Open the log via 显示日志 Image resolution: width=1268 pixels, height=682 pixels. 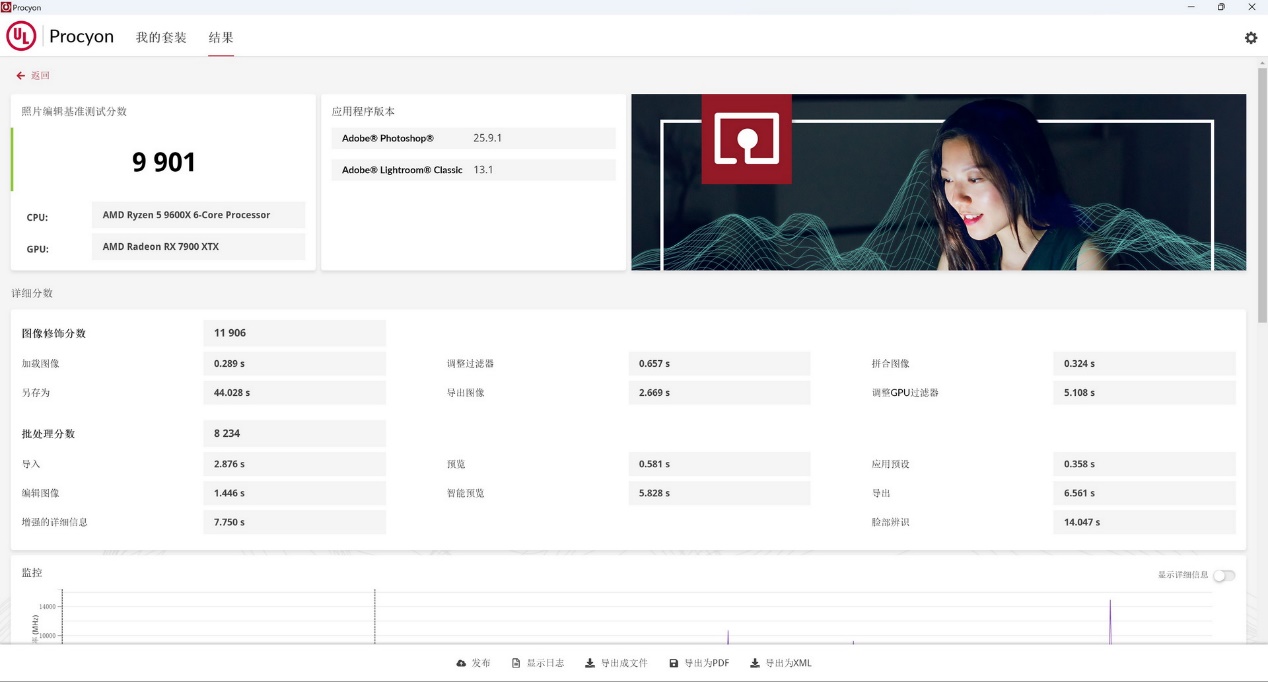(x=537, y=663)
